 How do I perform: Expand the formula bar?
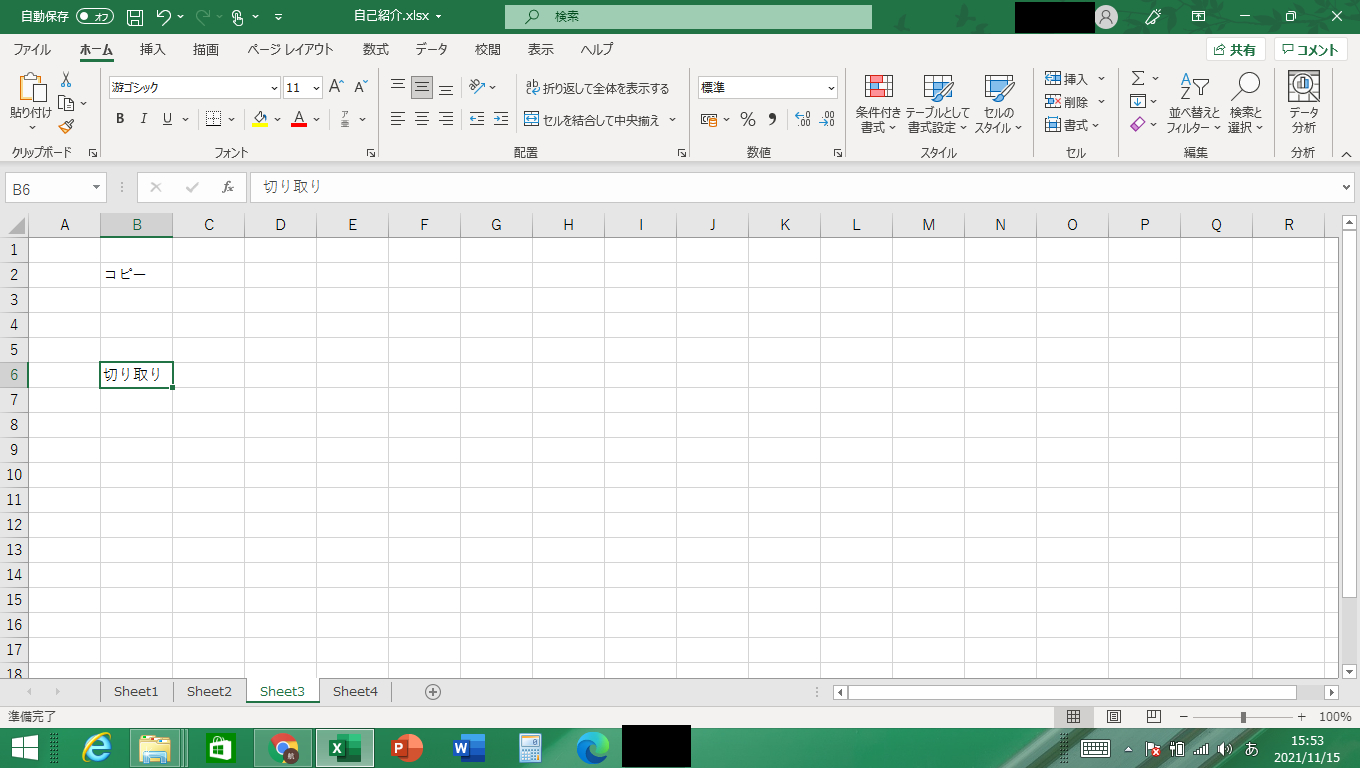click(x=1346, y=187)
